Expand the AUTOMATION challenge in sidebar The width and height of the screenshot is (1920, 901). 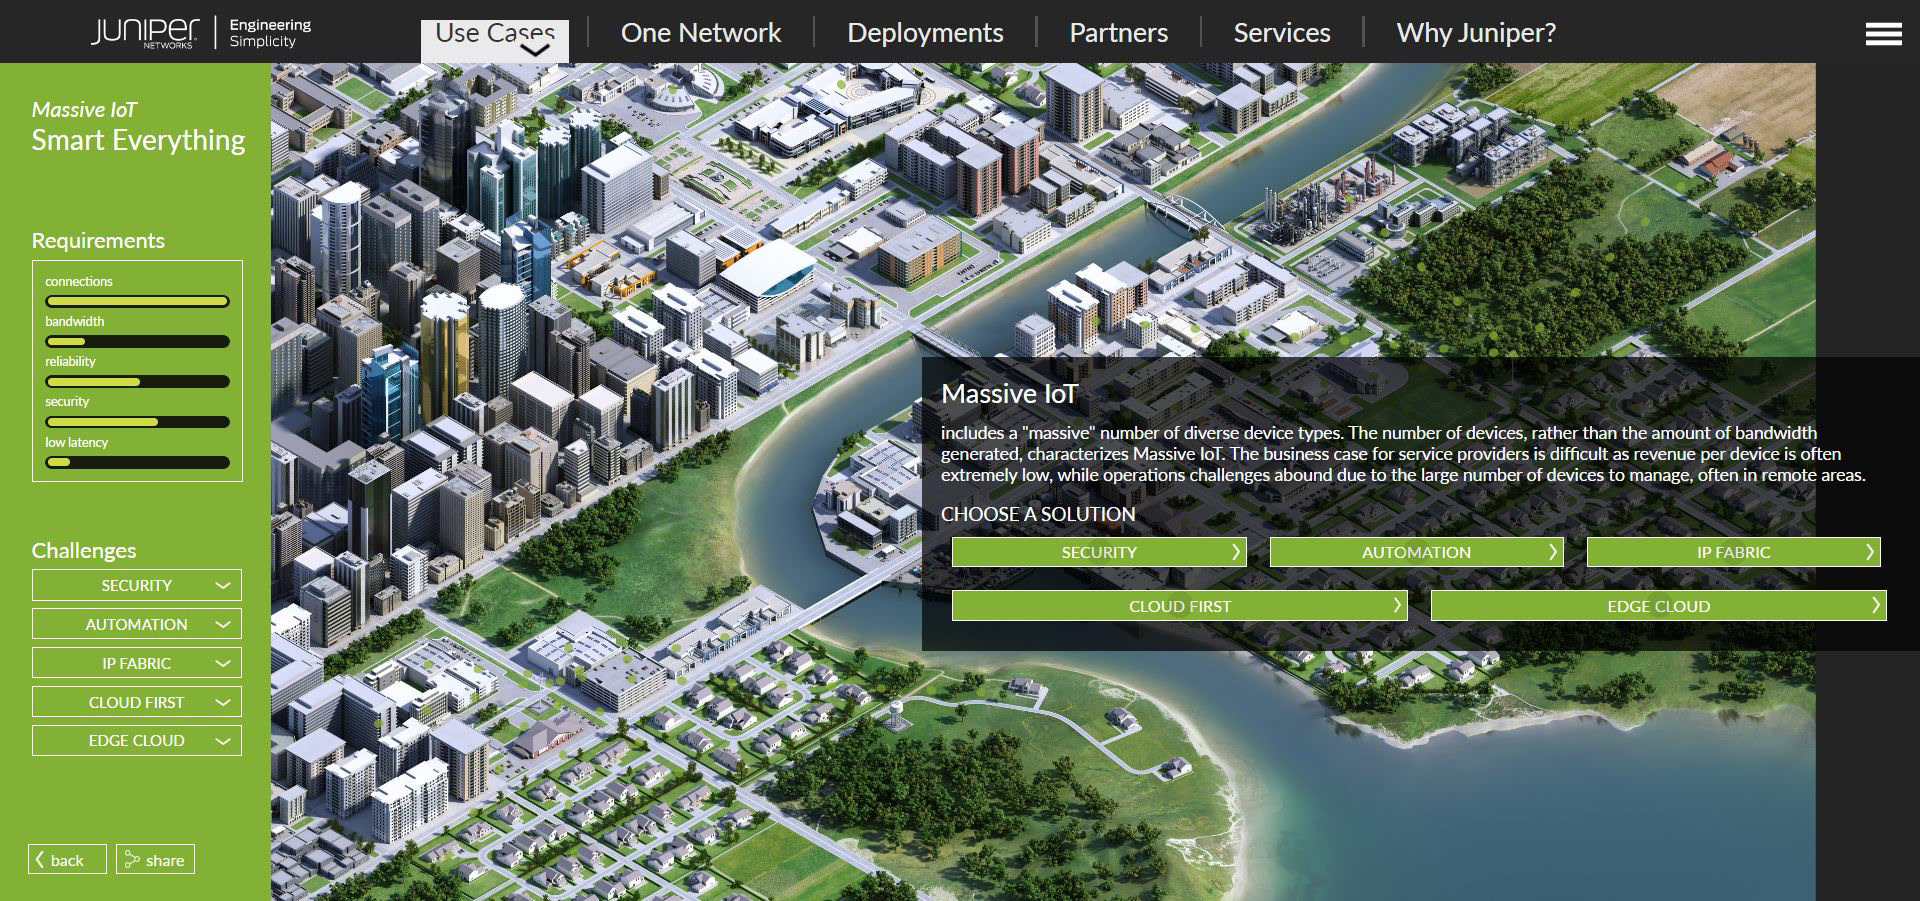(137, 624)
